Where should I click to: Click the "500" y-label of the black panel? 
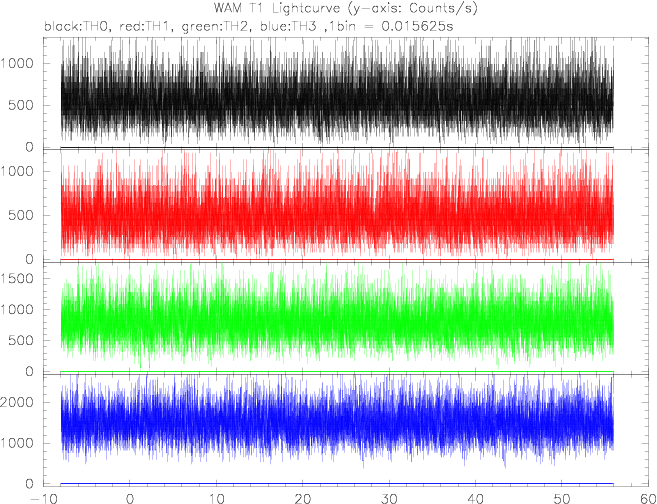(21, 106)
